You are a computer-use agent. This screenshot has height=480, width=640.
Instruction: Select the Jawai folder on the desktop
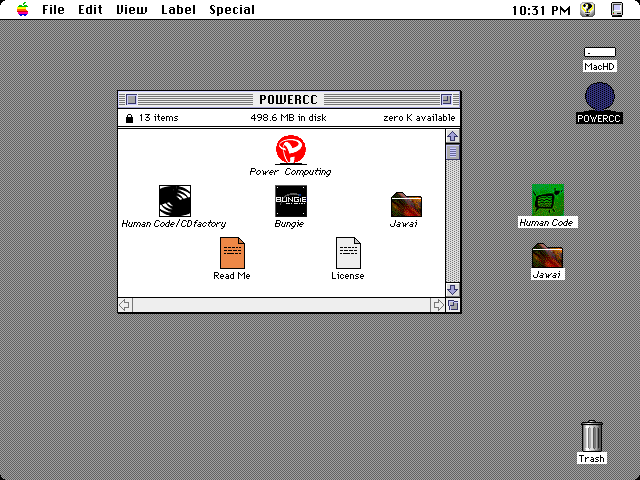(547, 256)
